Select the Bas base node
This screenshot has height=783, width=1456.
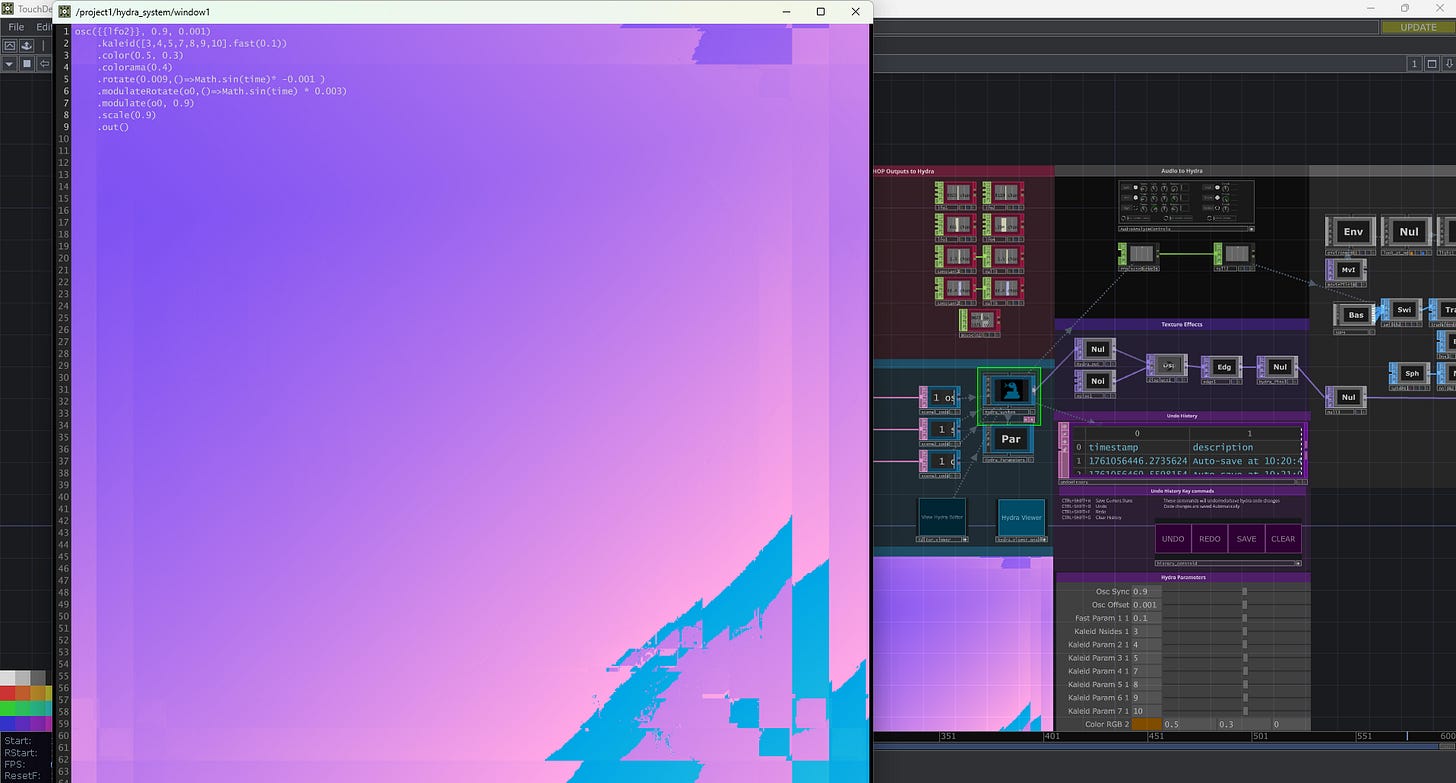[1356, 315]
